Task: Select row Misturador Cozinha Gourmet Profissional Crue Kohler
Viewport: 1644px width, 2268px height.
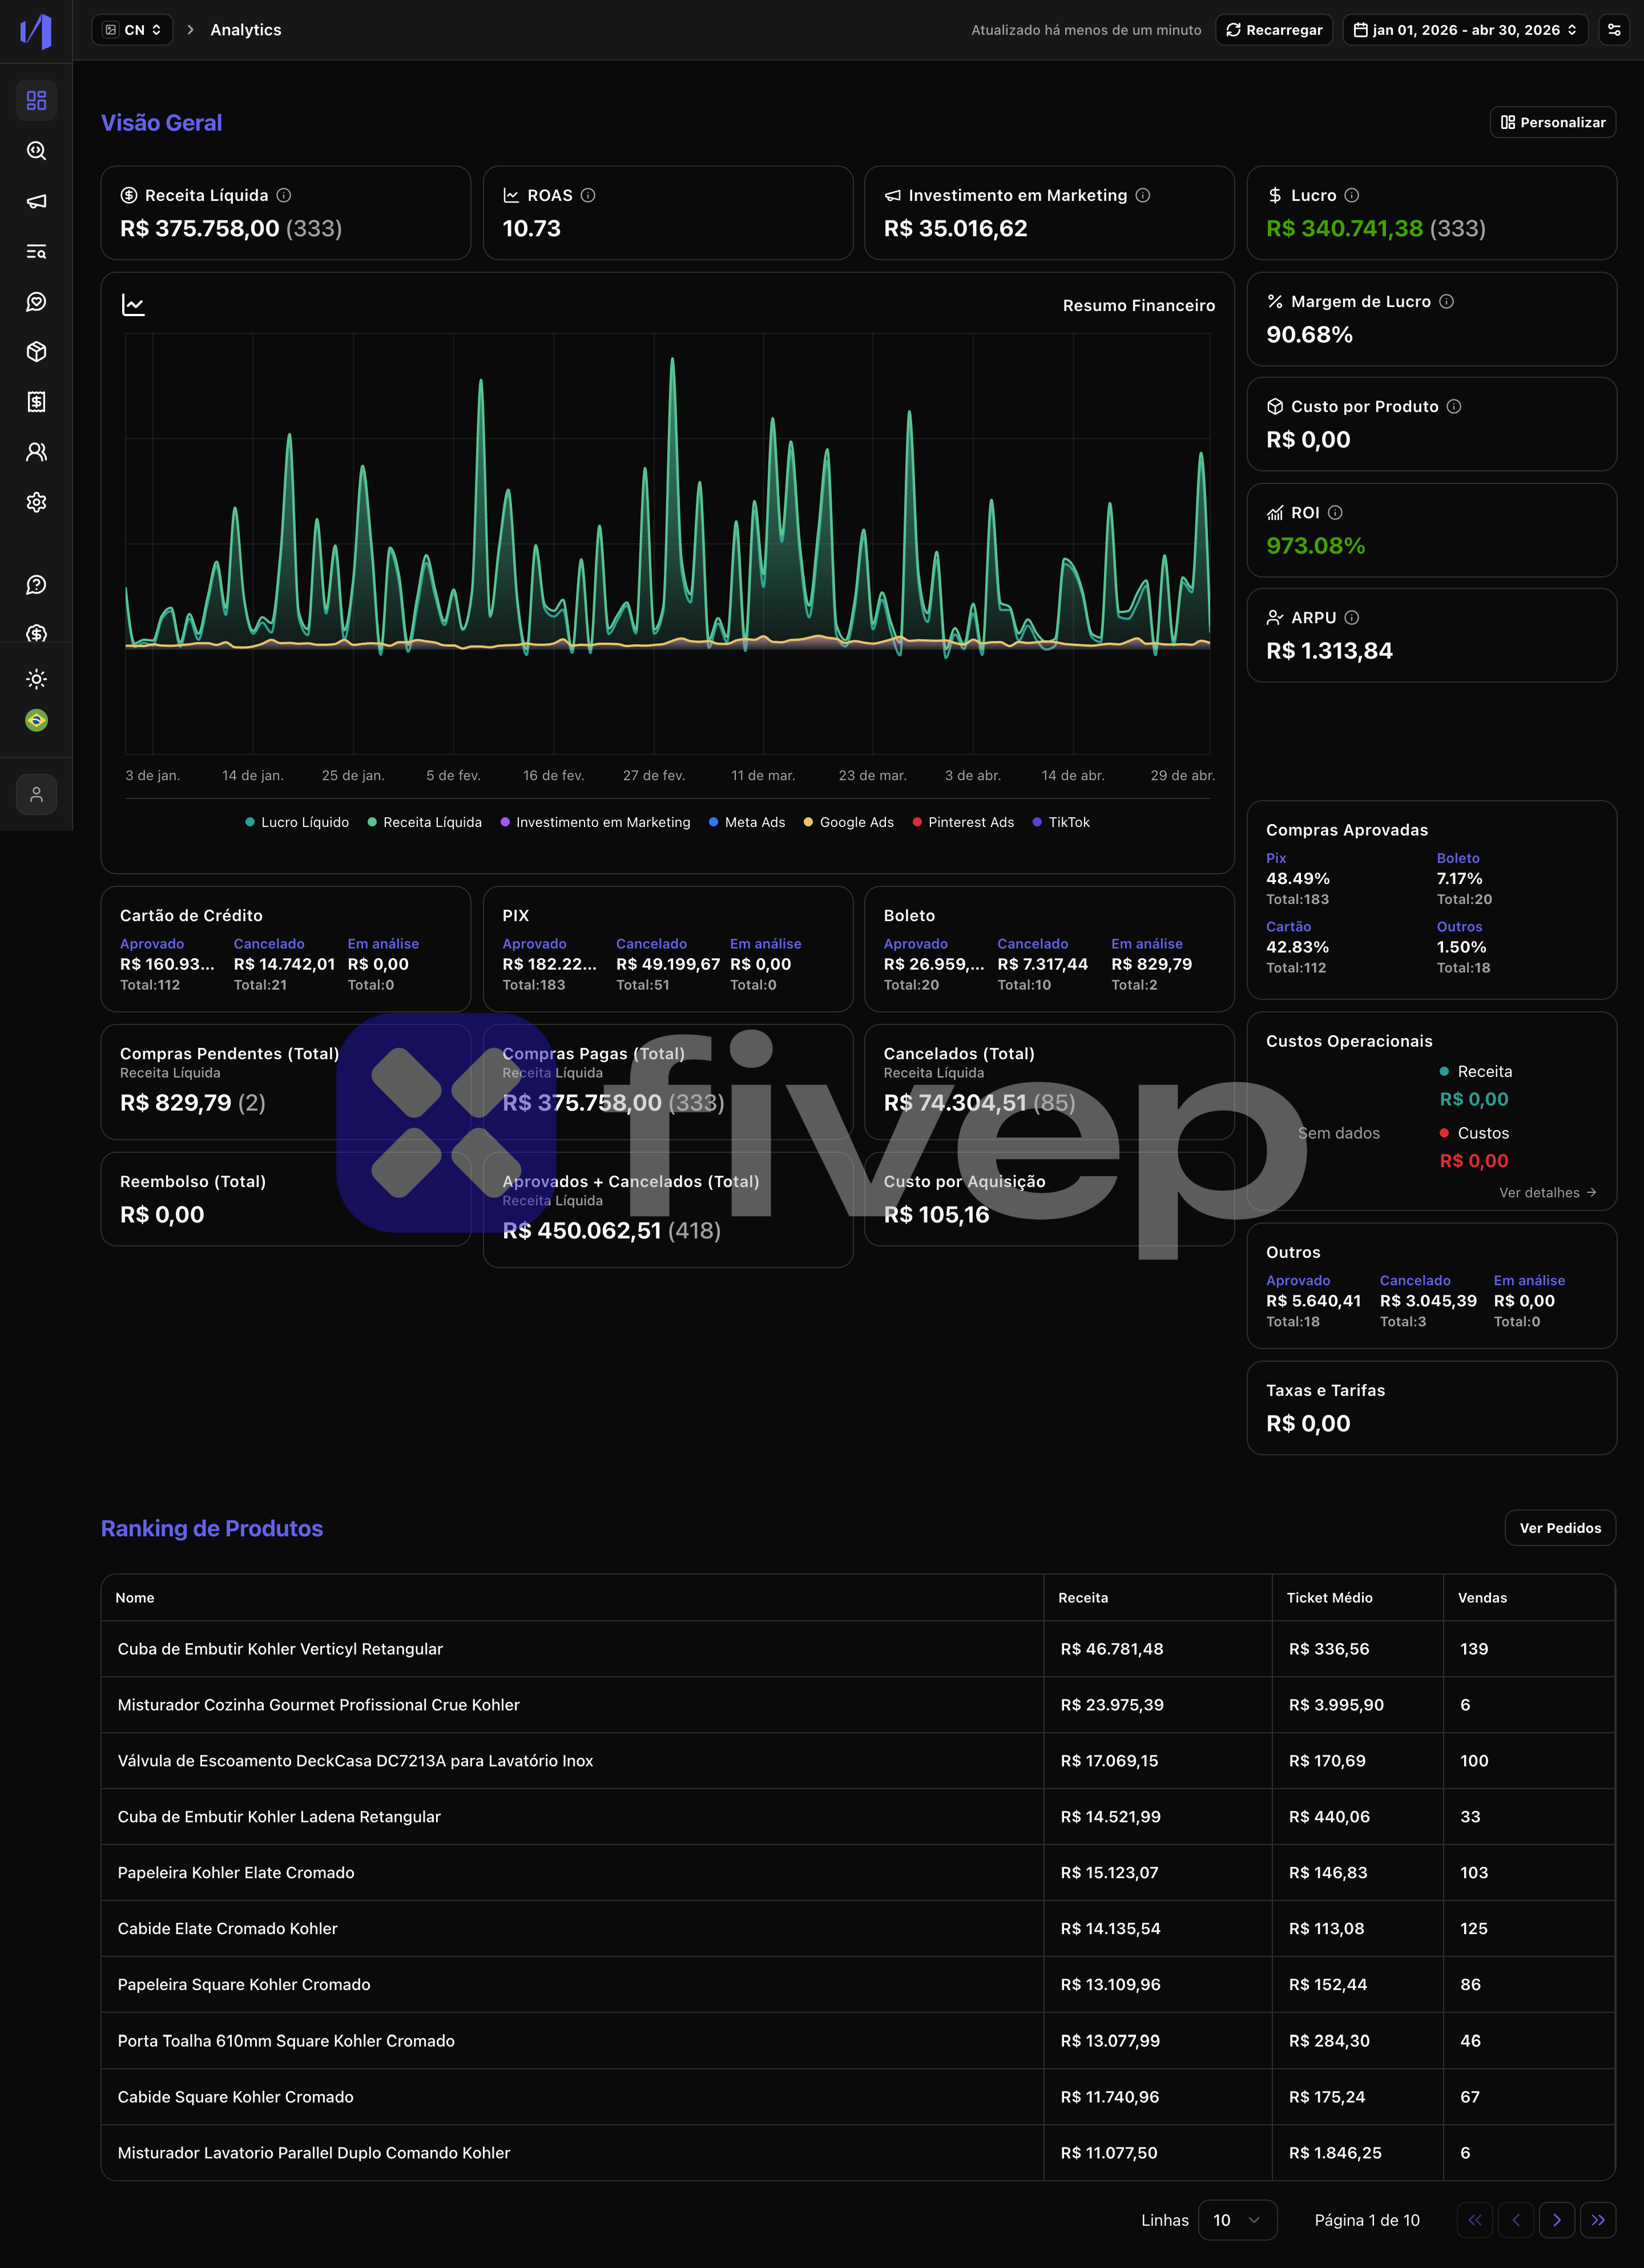Action: [858, 1704]
